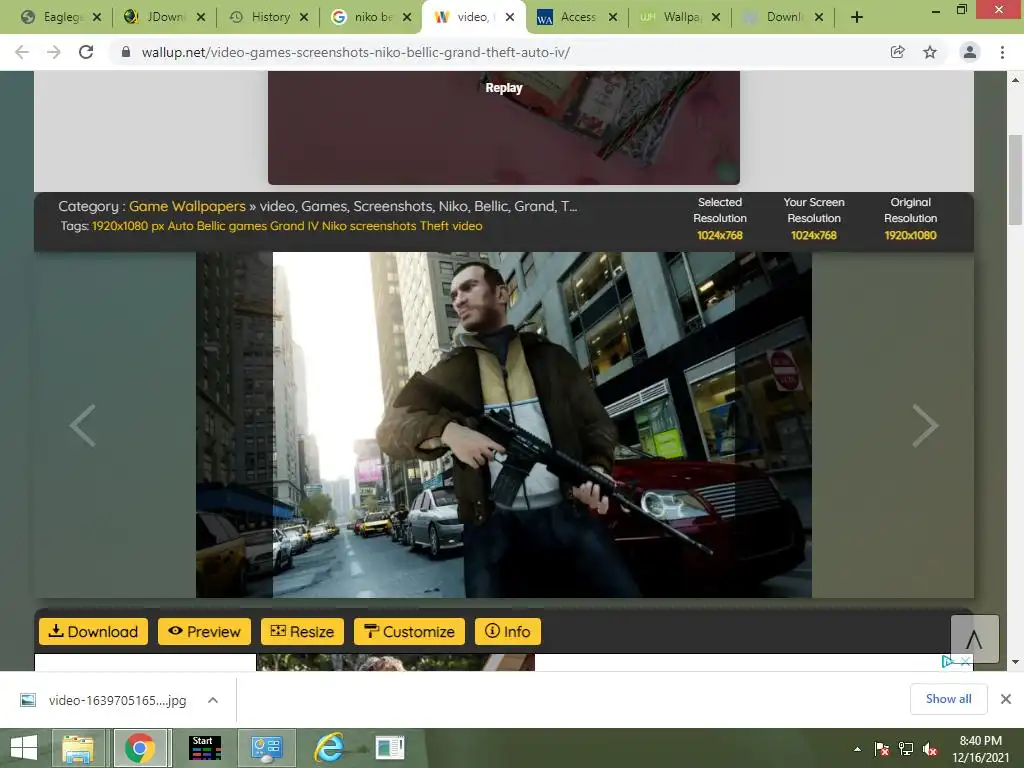Bookmark this page with the star icon

(930, 52)
